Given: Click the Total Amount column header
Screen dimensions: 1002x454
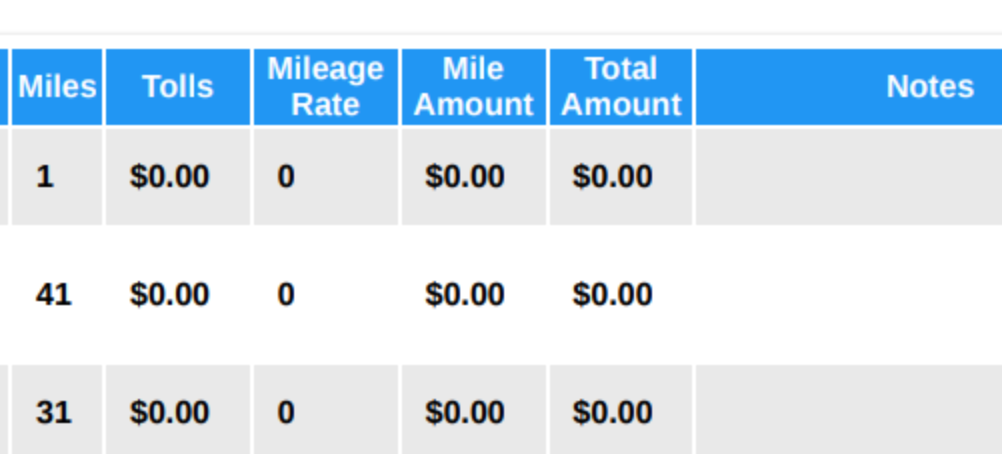Looking at the screenshot, I should (x=621, y=87).
